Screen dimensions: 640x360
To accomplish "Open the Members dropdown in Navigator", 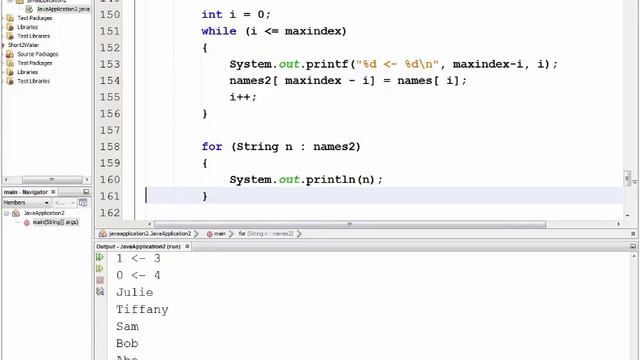I will tap(26, 203).
